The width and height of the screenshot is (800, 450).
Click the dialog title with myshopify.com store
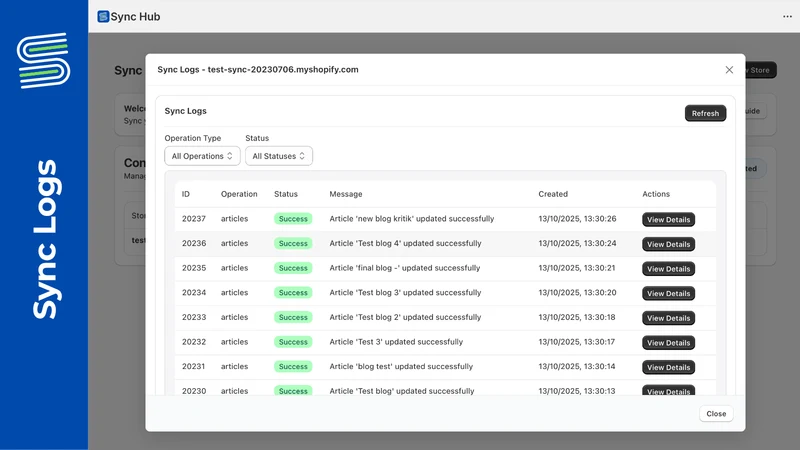pos(258,69)
